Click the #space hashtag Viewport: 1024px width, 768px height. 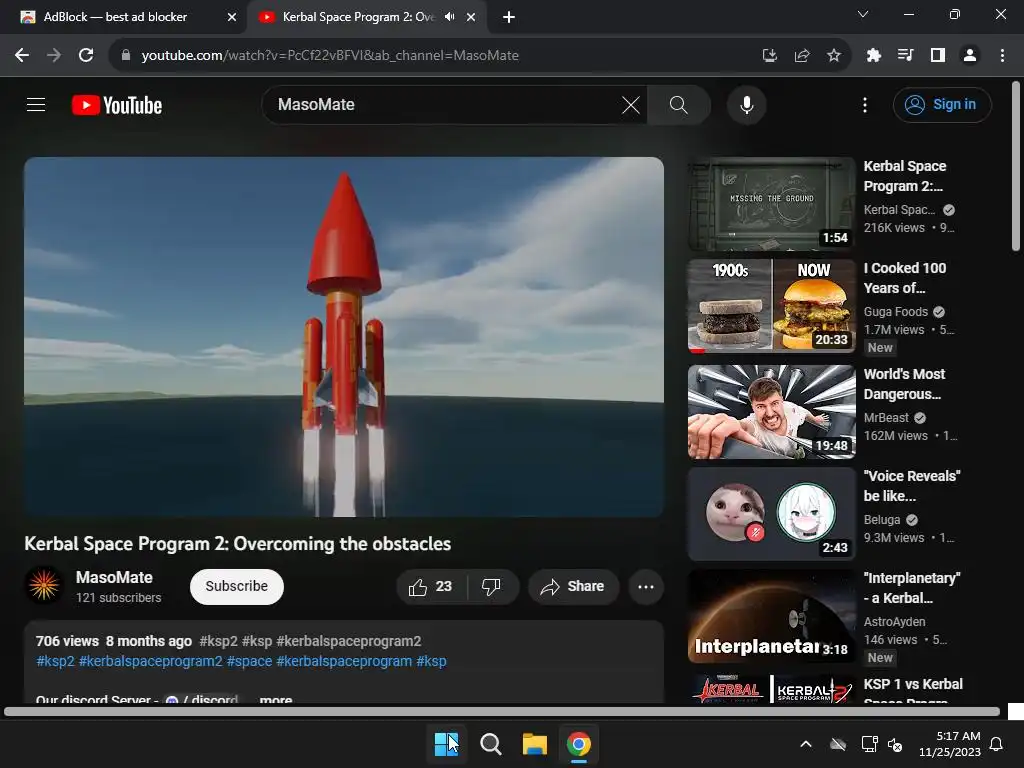249,661
